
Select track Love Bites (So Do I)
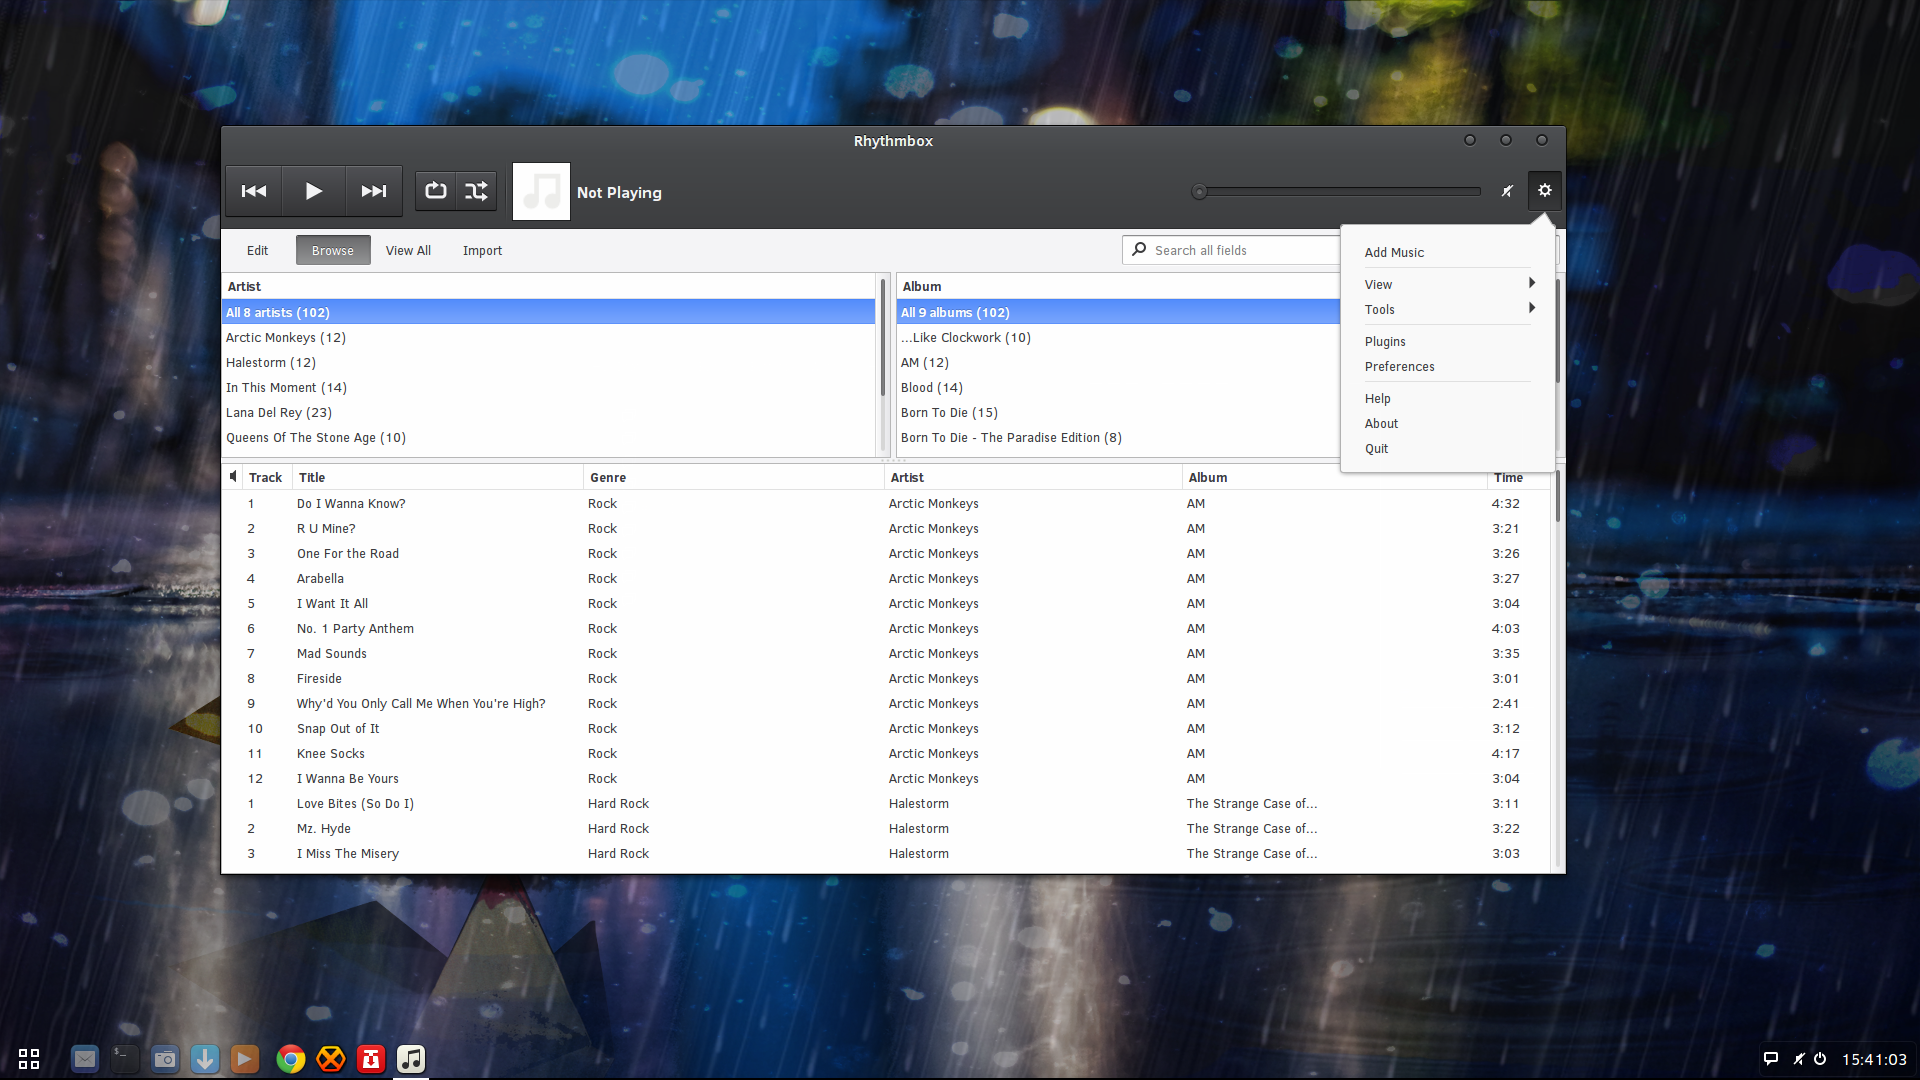click(x=886, y=804)
